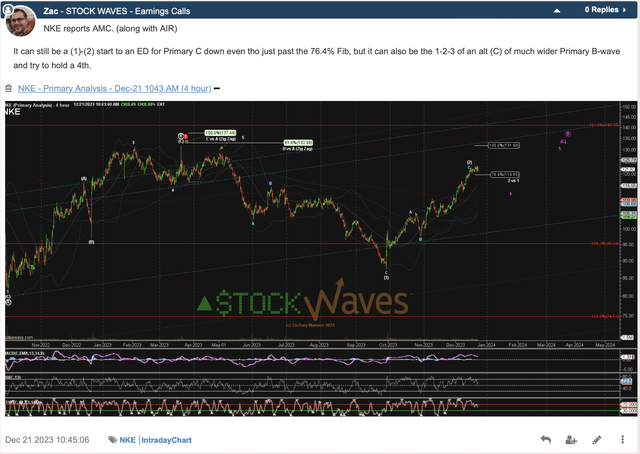This screenshot has height=454, width=640.
Task: Click the small user icon over the avatar
Action: 8,9
